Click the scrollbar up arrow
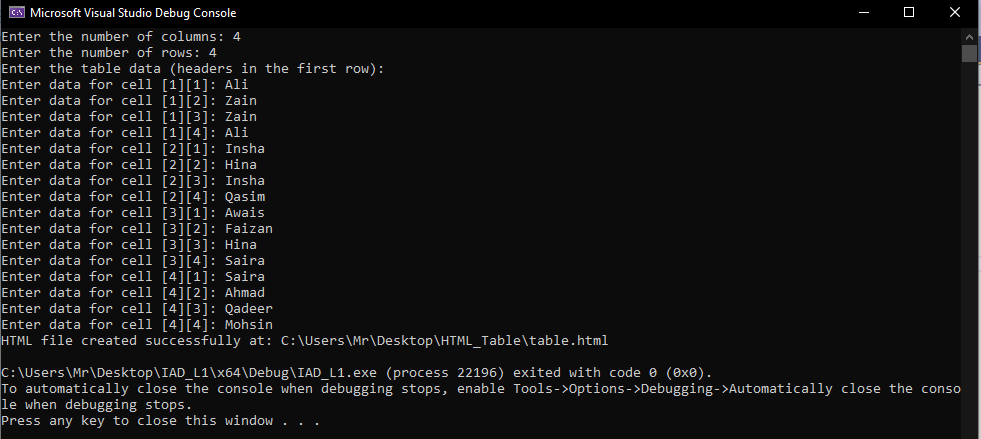The height and width of the screenshot is (439, 981). 969,36
